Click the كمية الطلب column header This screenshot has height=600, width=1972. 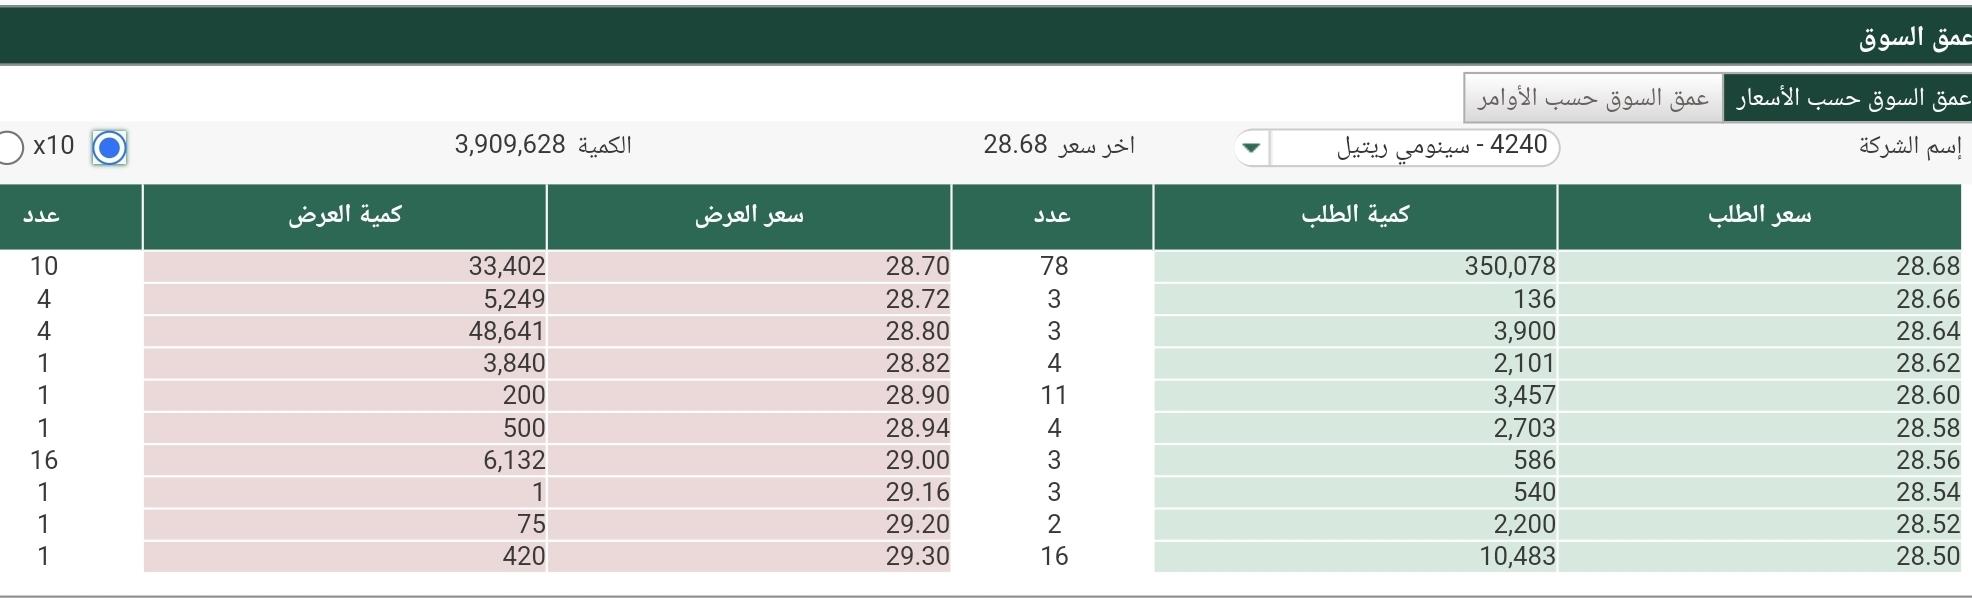(x=1355, y=216)
